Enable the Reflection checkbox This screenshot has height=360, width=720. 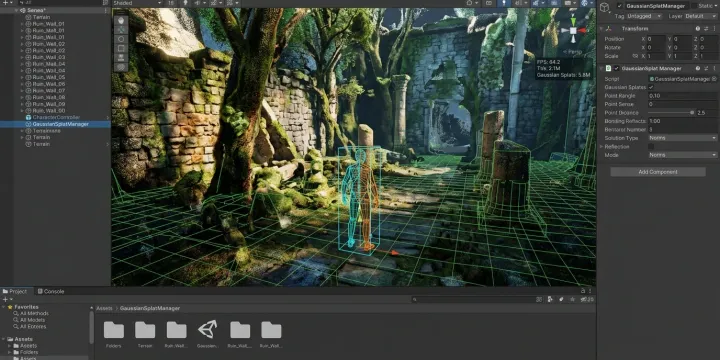pyautogui.click(x=651, y=146)
